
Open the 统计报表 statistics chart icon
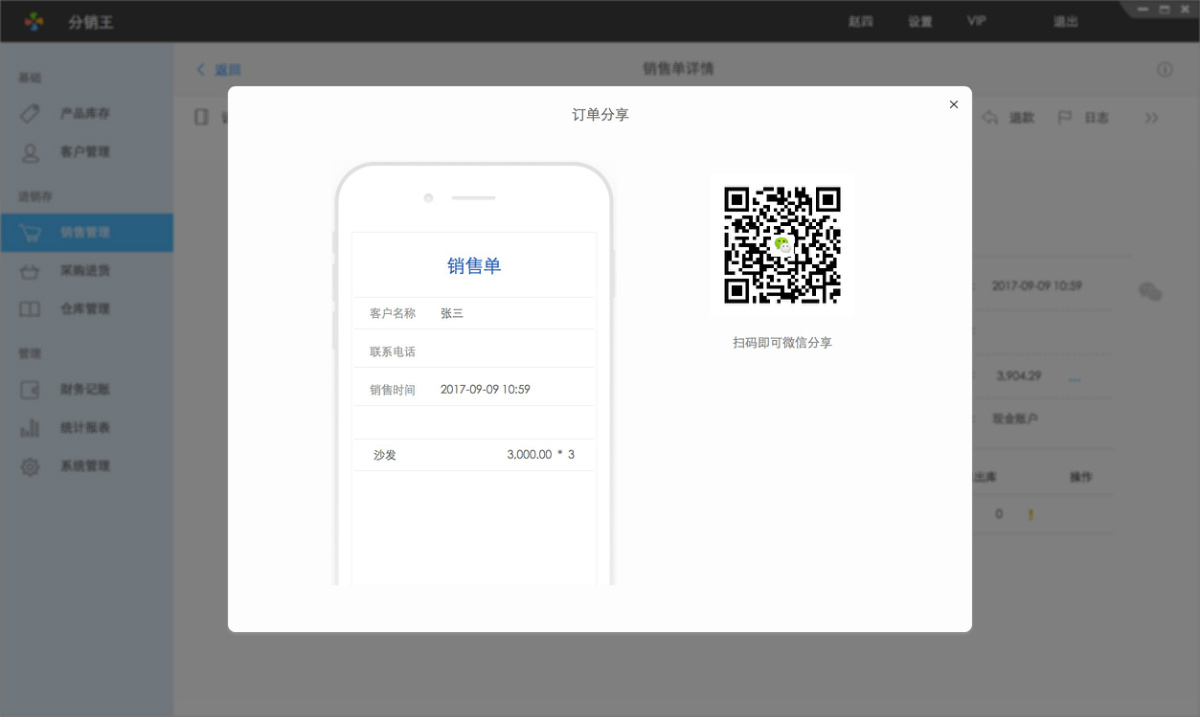30,428
